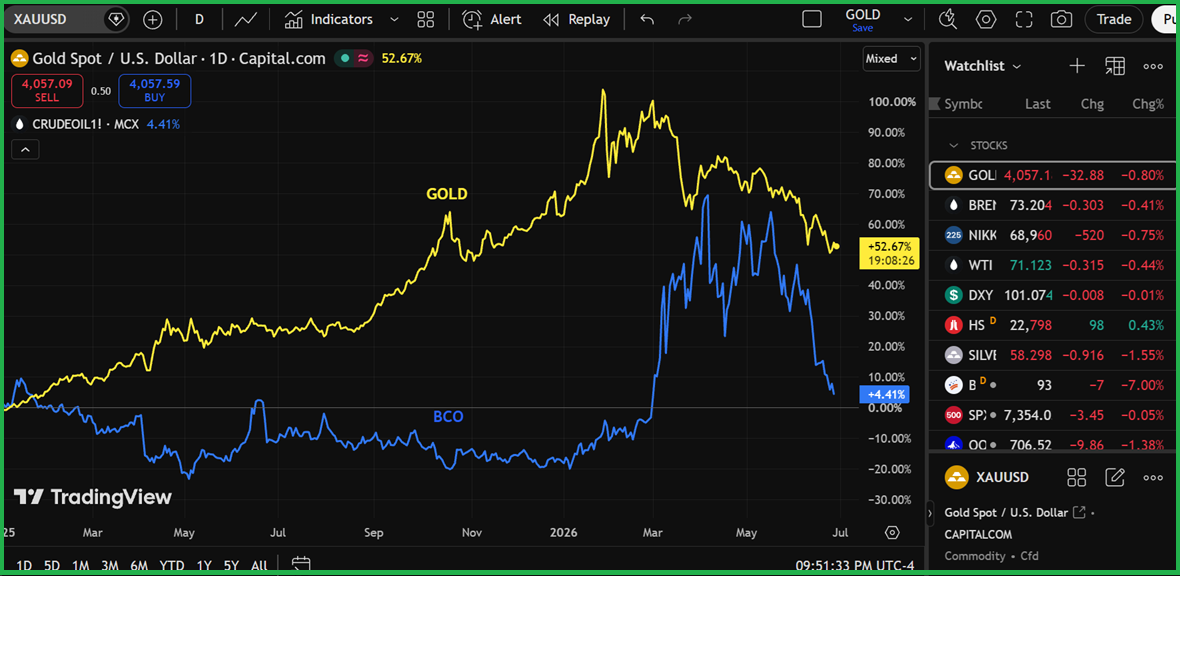Open chart style line icon
The height and width of the screenshot is (648, 1180).
[246, 20]
